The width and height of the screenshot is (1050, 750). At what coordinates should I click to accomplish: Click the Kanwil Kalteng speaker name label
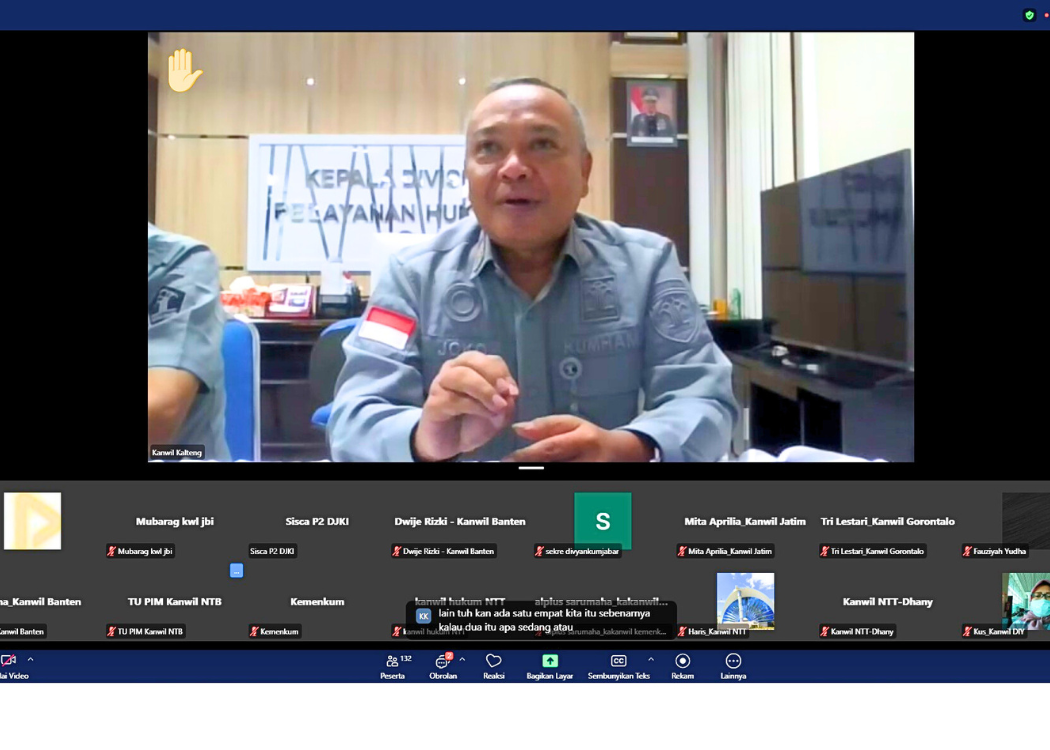point(177,452)
